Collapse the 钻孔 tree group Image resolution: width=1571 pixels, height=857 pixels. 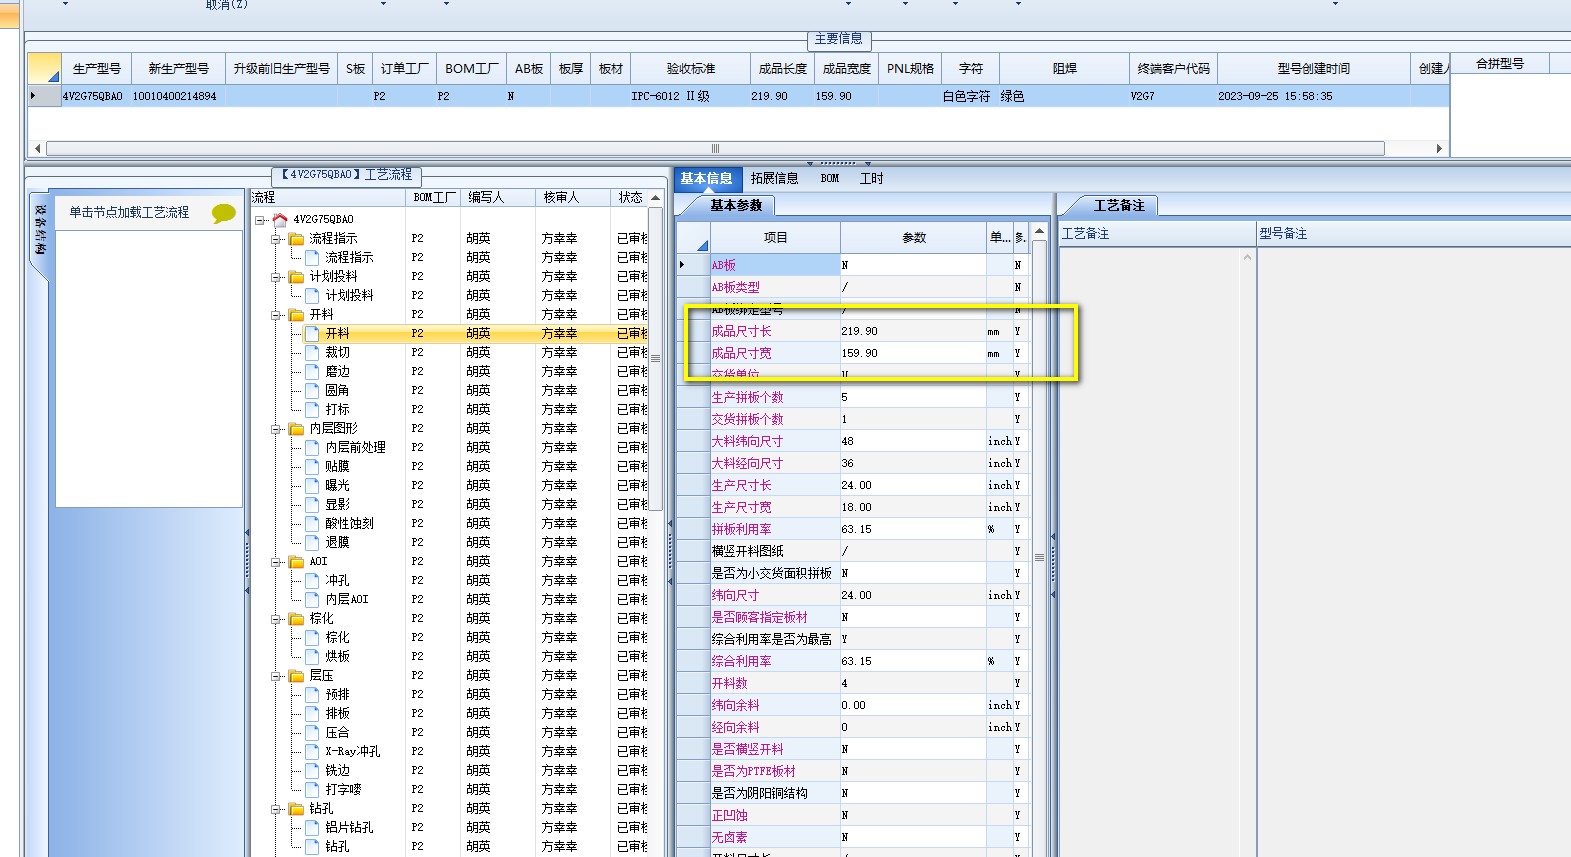(276, 809)
